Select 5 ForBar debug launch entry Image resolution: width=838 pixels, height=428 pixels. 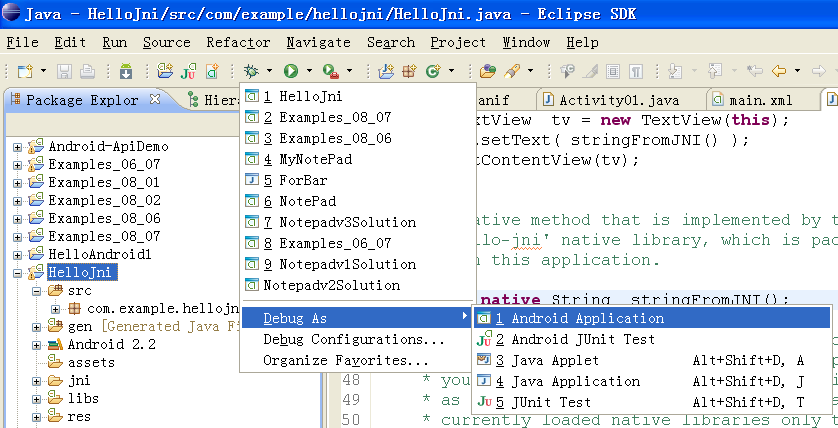coord(358,180)
